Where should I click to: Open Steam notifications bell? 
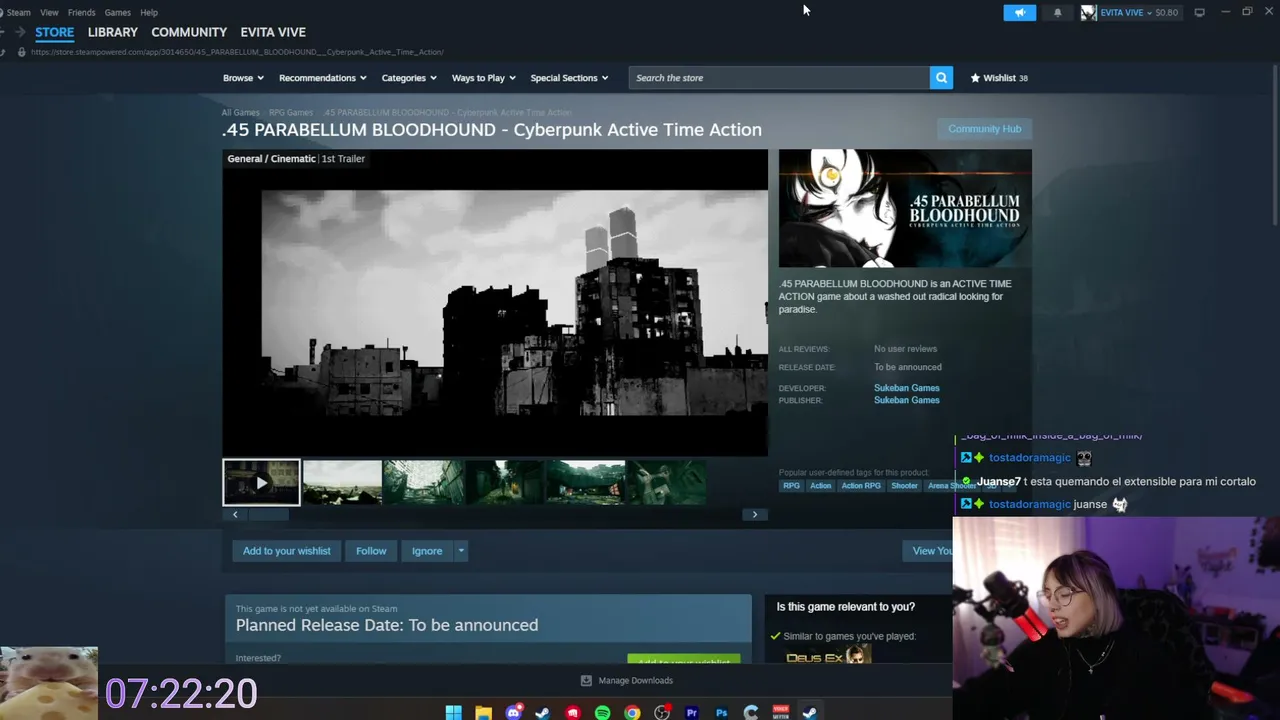(x=1057, y=12)
